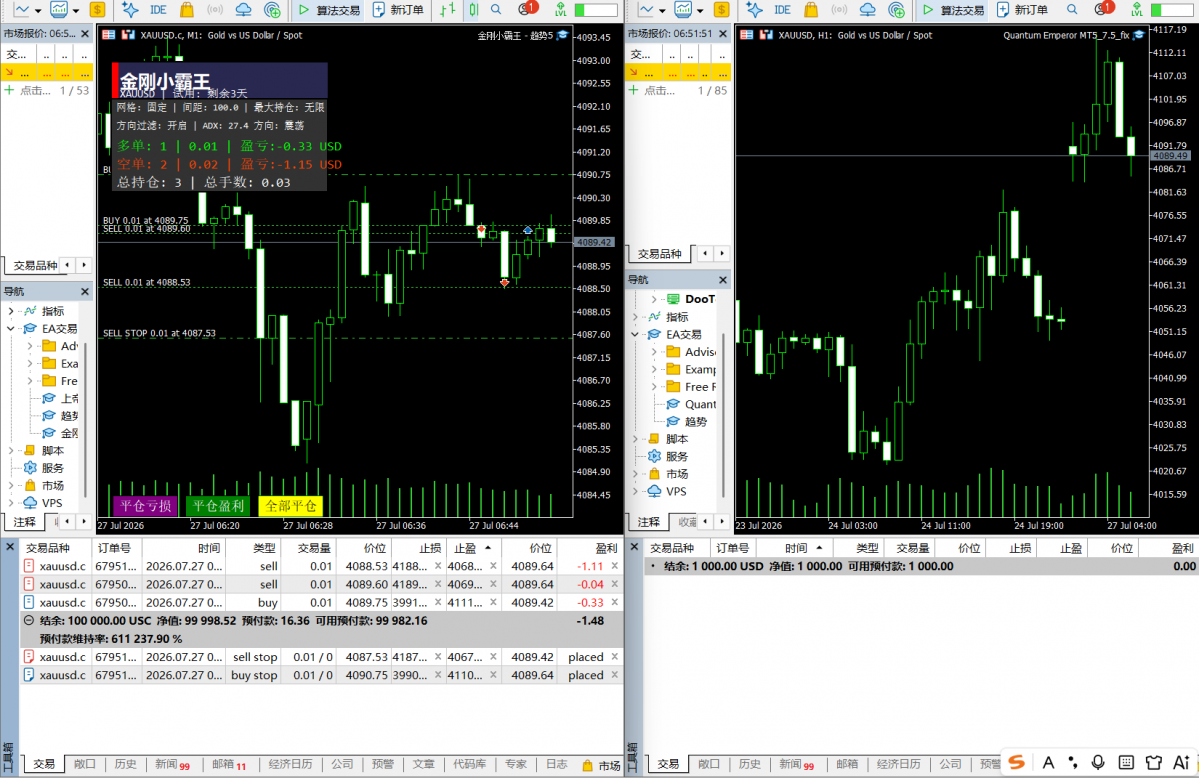Toggle 算法交易 in the left terminal
Screen dimensions: 1199x778
coord(329,10)
